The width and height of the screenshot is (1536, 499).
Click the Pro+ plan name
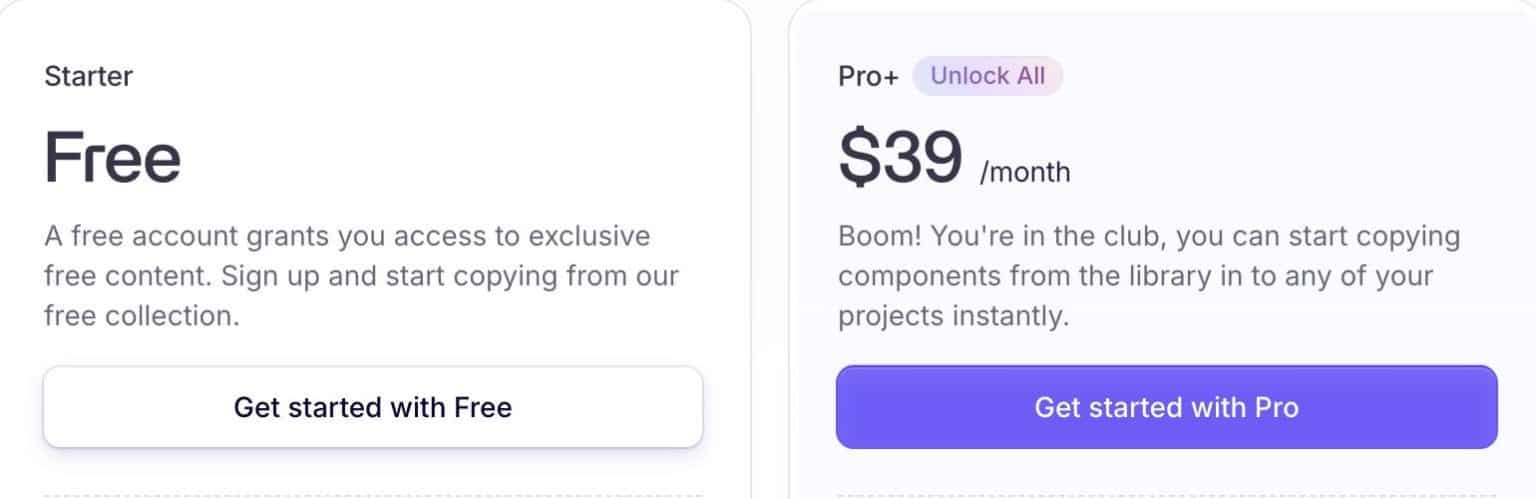(x=869, y=77)
